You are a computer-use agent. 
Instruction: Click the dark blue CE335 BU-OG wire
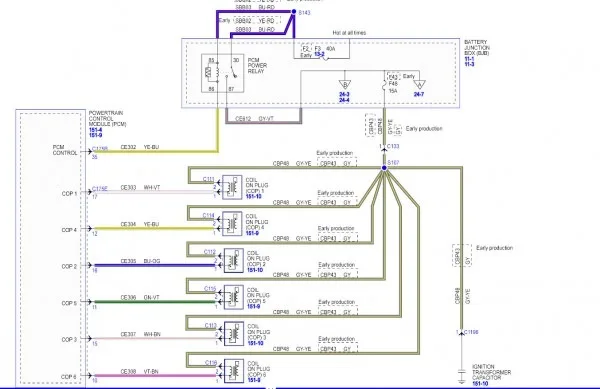click(x=155, y=265)
